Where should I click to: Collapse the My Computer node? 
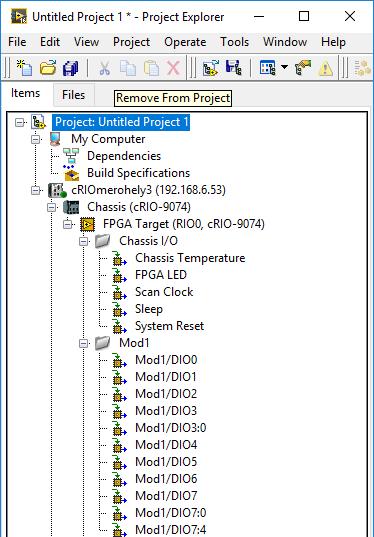point(36,139)
